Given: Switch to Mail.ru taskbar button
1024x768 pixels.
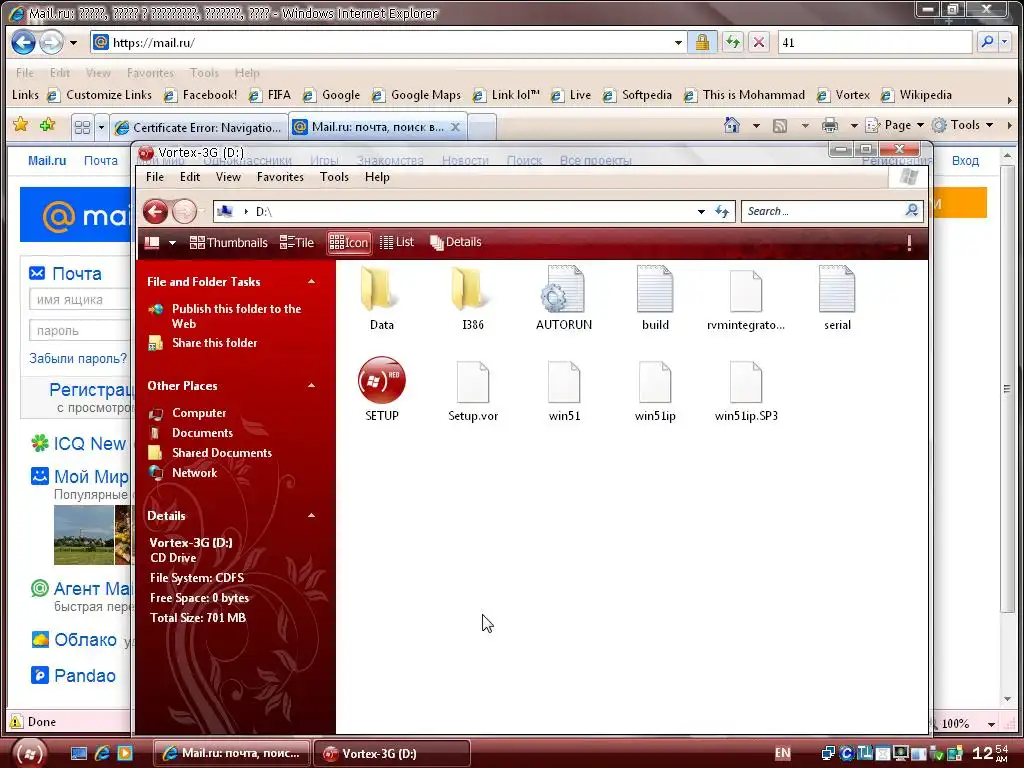Looking at the screenshot, I should [x=231, y=753].
